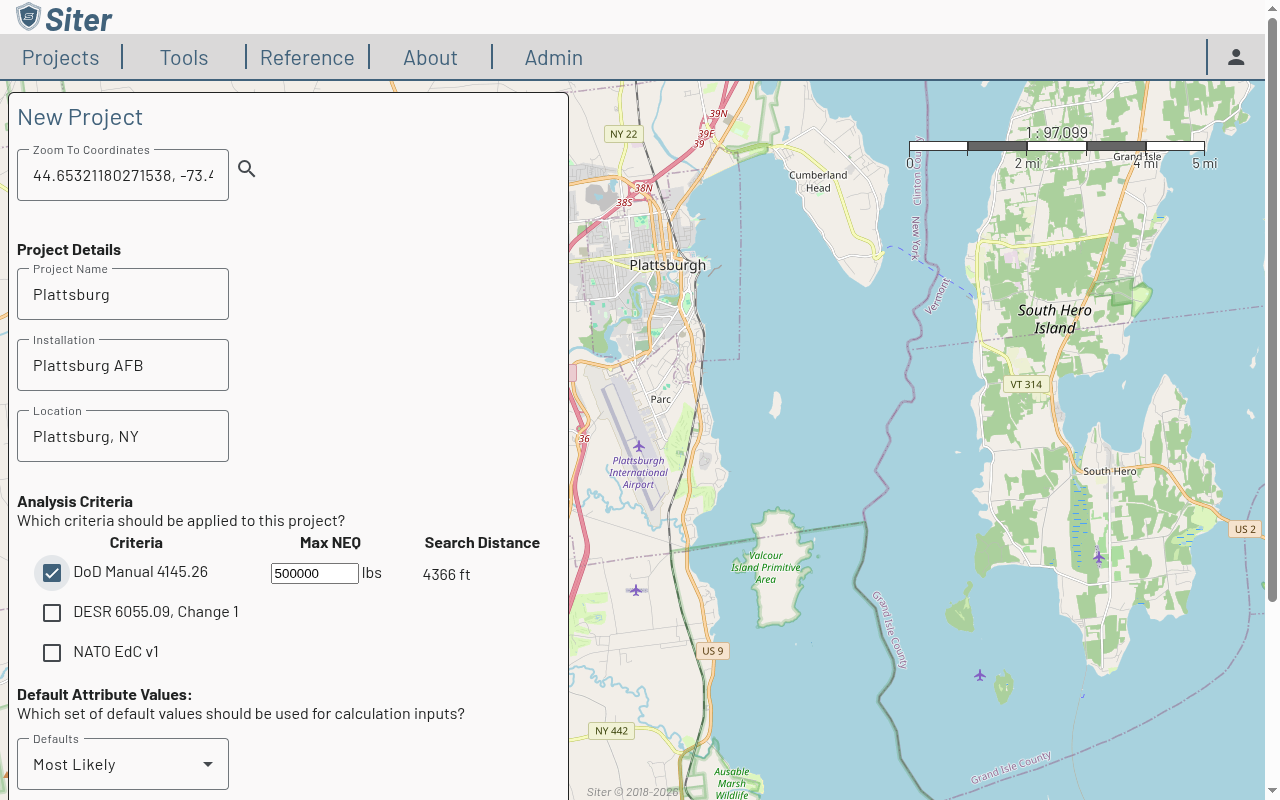Click the Project Name field showing Plattsburg

122,293
